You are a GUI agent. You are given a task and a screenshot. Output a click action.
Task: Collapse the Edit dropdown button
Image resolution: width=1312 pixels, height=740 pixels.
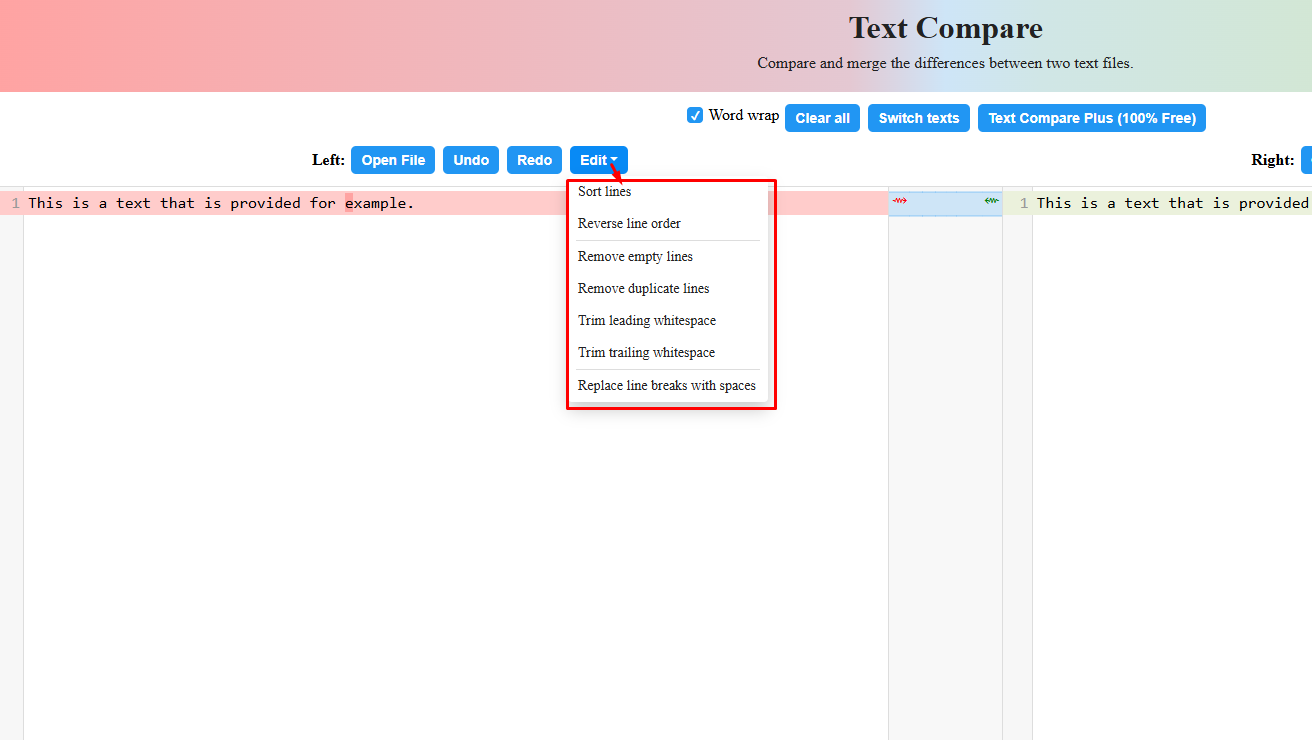[x=599, y=160]
